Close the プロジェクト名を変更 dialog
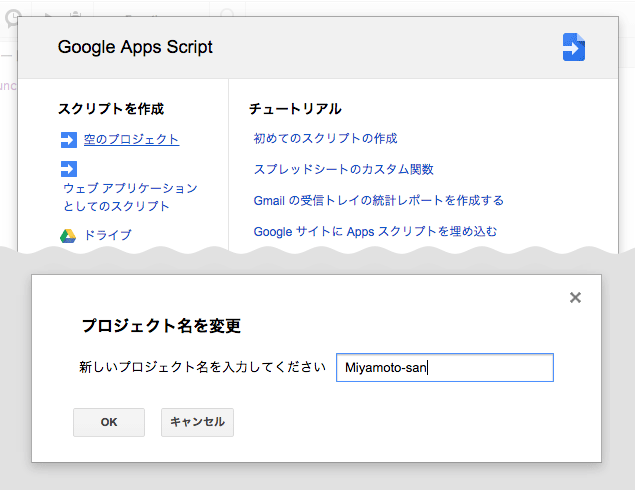Viewport: 635px width, 490px height. point(575,298)
